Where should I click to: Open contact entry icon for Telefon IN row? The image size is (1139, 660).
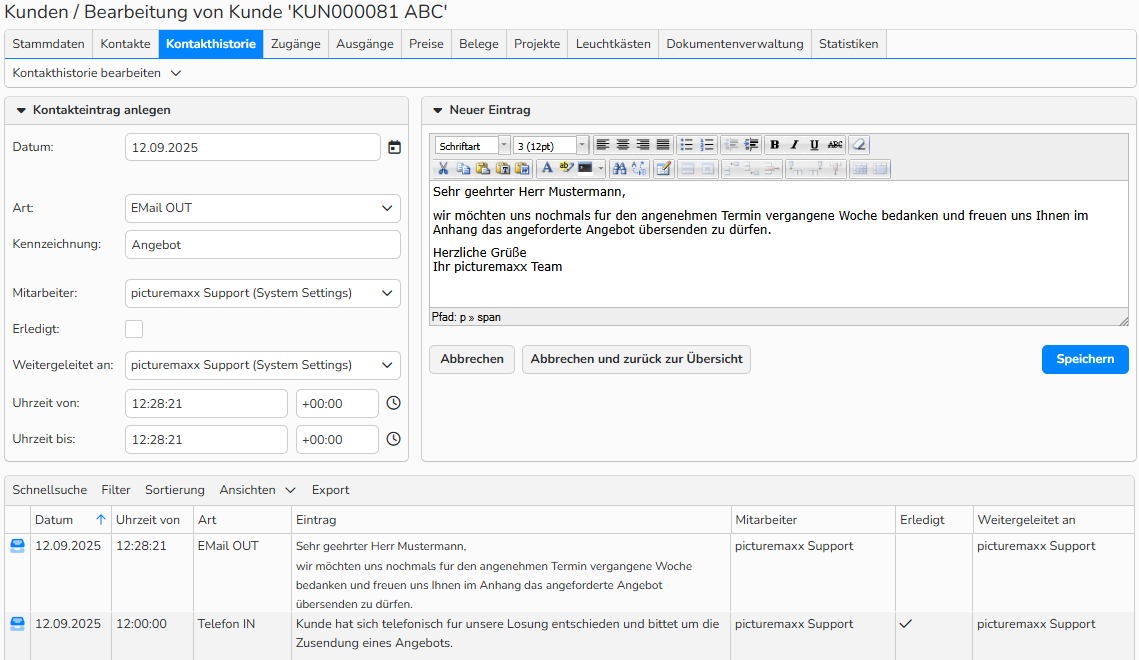(x=17, y=624)
